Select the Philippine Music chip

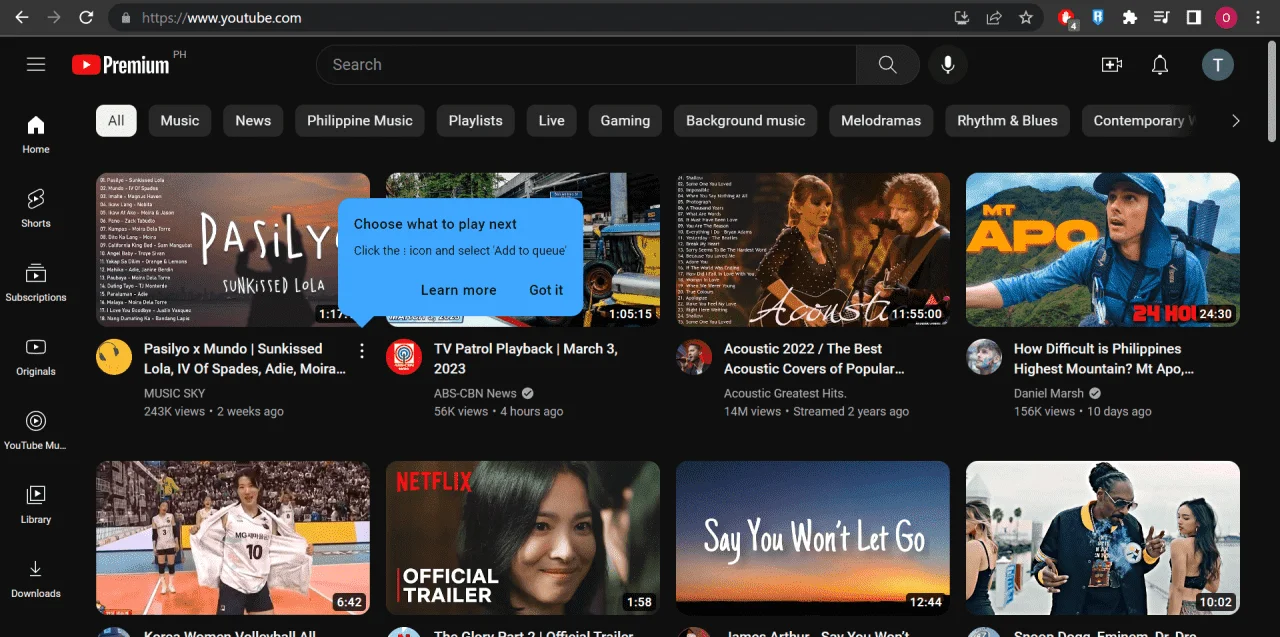360,121
